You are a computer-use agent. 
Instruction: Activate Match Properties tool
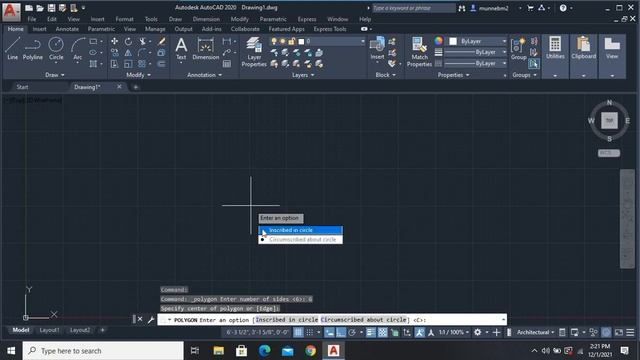pos(419,52)
